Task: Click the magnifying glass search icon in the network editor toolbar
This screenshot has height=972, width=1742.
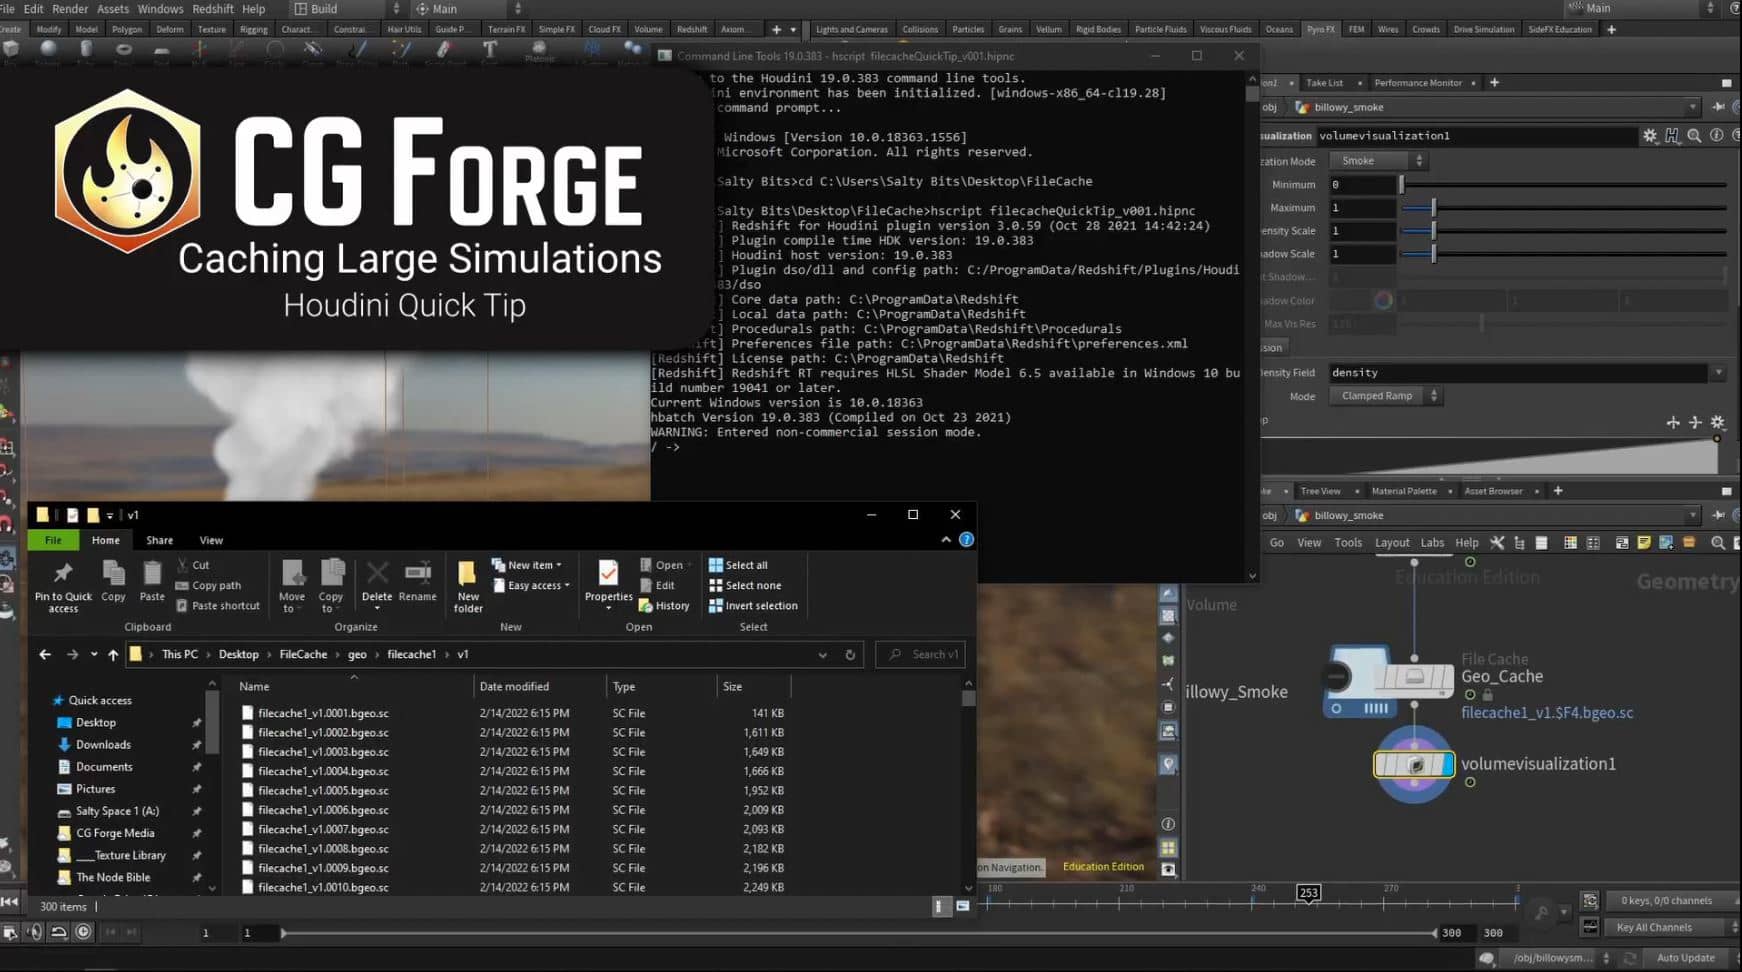Action: (x=1719, y=543)
